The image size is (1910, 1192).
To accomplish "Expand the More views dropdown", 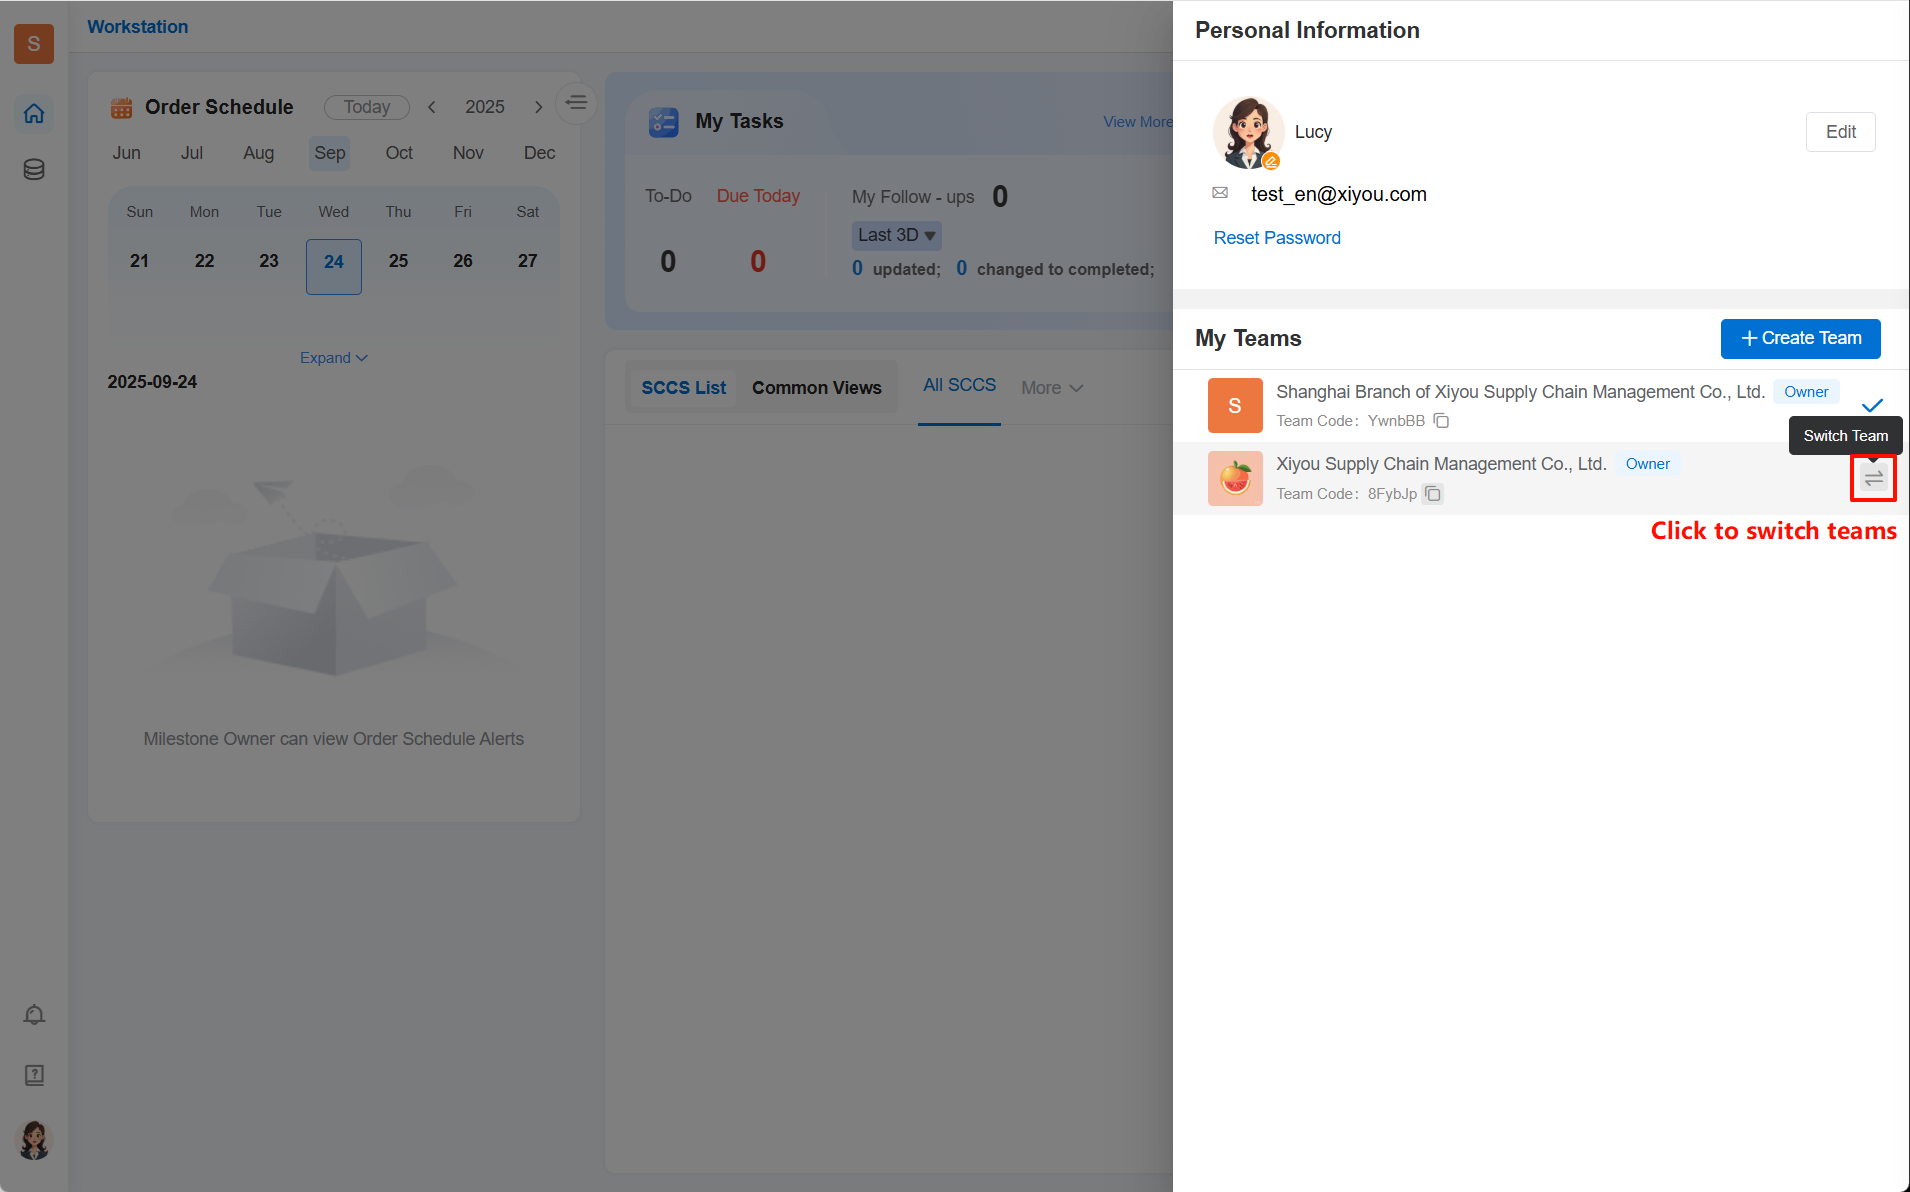I will [1051, 388].
